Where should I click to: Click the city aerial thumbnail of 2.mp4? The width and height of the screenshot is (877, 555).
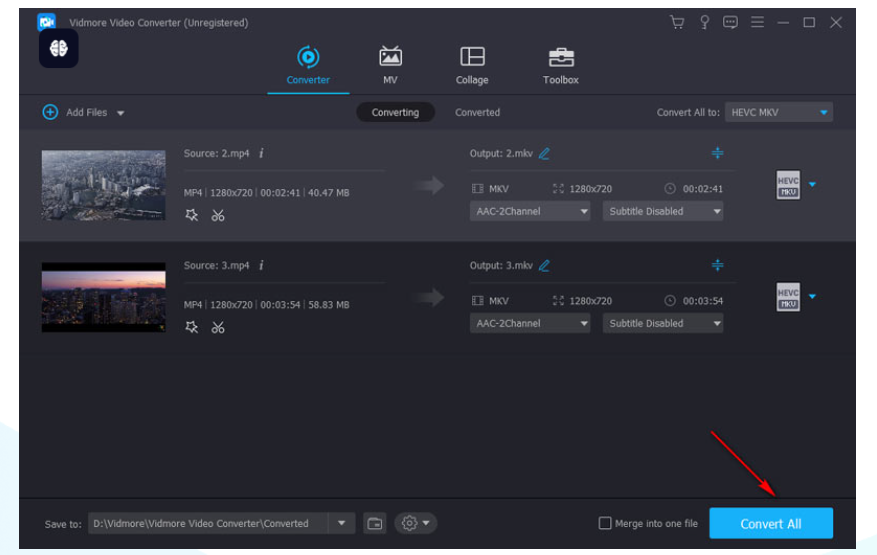click(103, 185)
